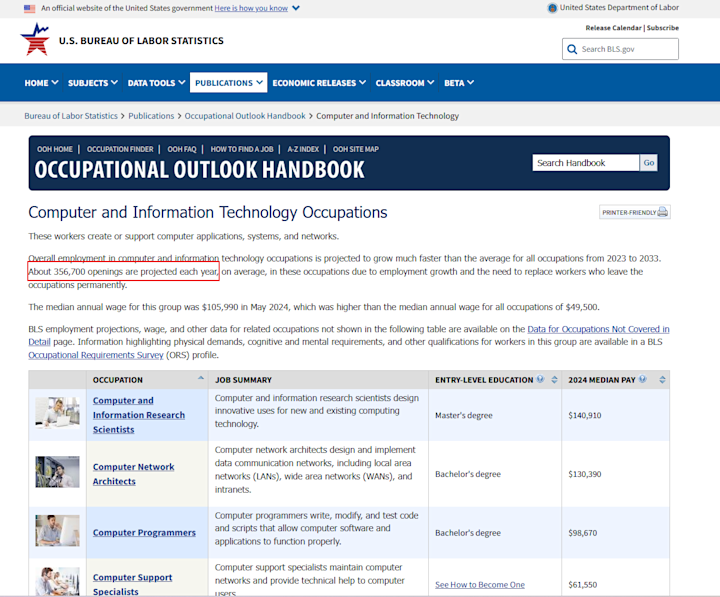This screenshot has height=597, width=720.
Task: Open the BETA dropdown menu
Action: point(459,83)
